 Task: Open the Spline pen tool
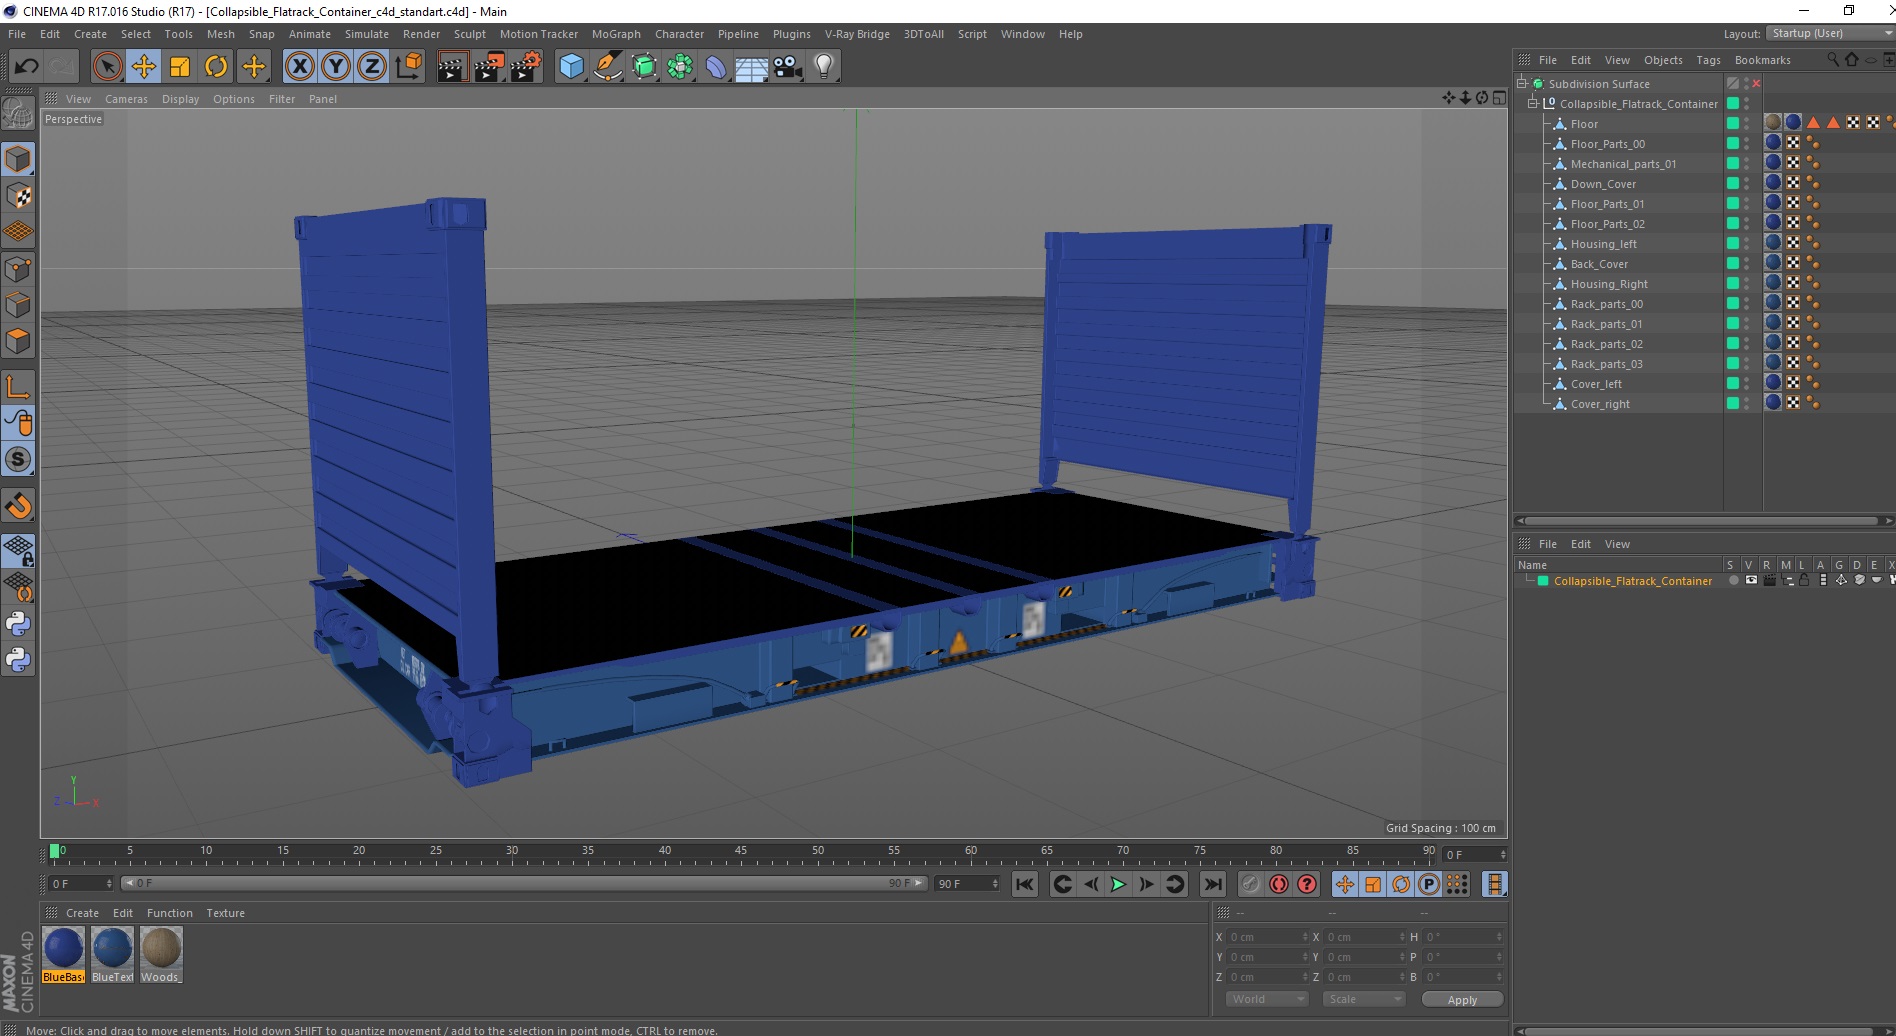click(607, 67)
